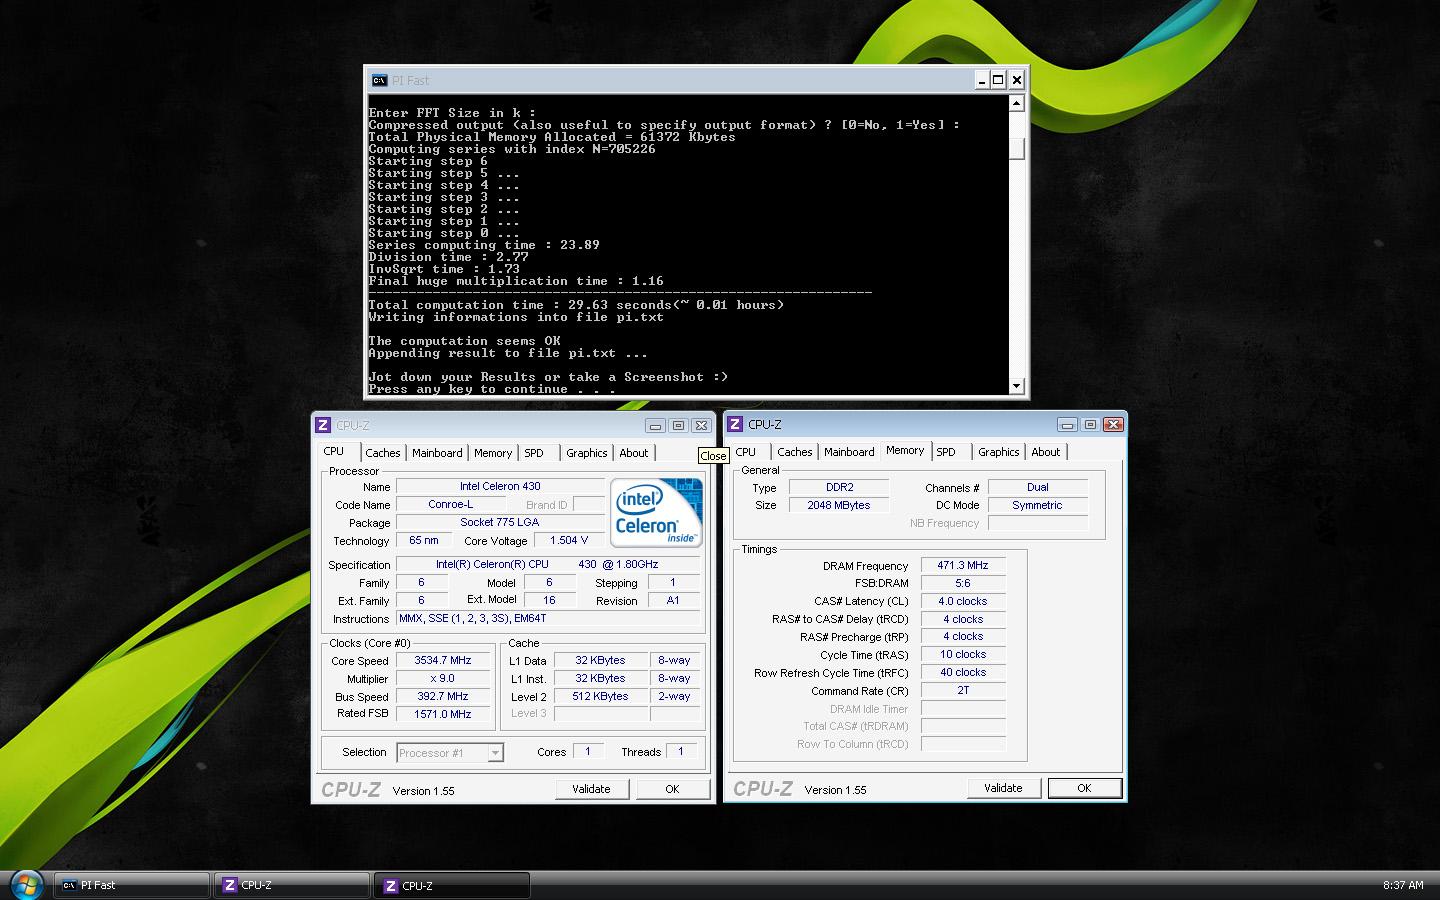Click the taskbar clock 8:37 AM
The height and width of the screenshot is (900, 1440).
pyautogui.click(x=1403, y=886)
